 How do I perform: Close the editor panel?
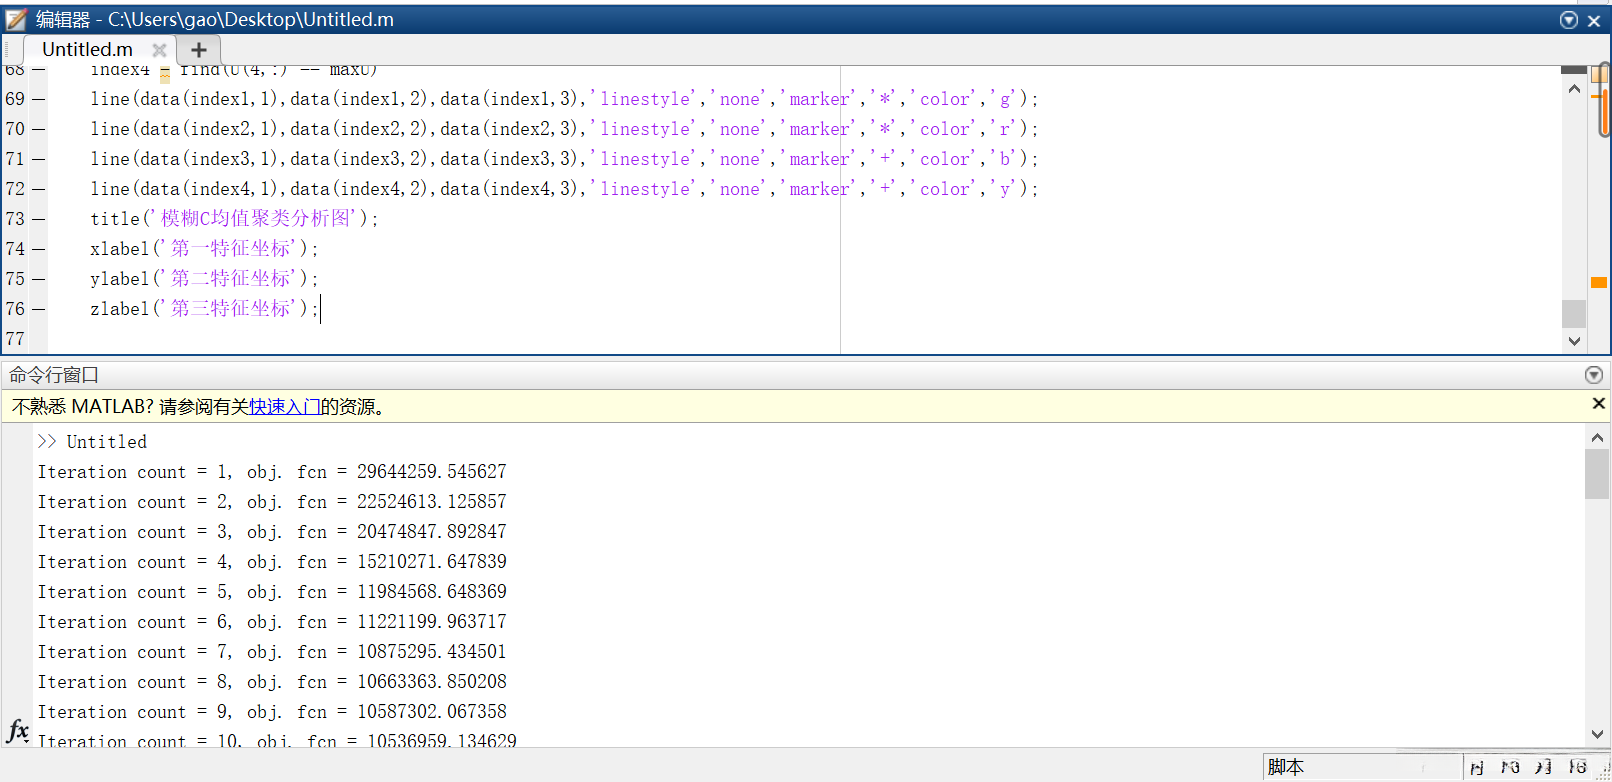coord(1594,20)
